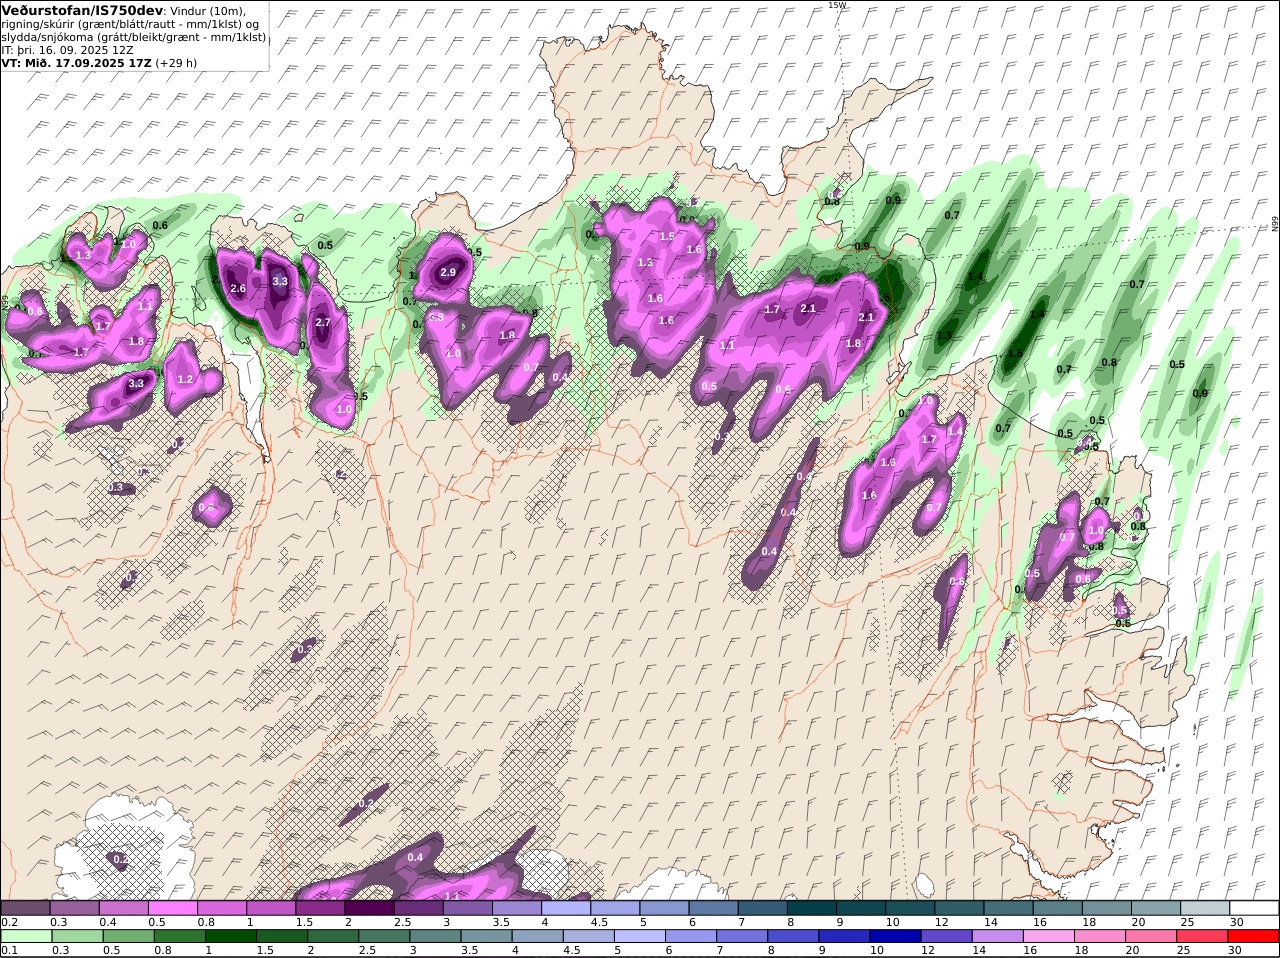The width and height of the screenshot is (1280, 958).
Task: Pick pale green rain swatch between 0.1 and 0.3
Action: point(25,936)
